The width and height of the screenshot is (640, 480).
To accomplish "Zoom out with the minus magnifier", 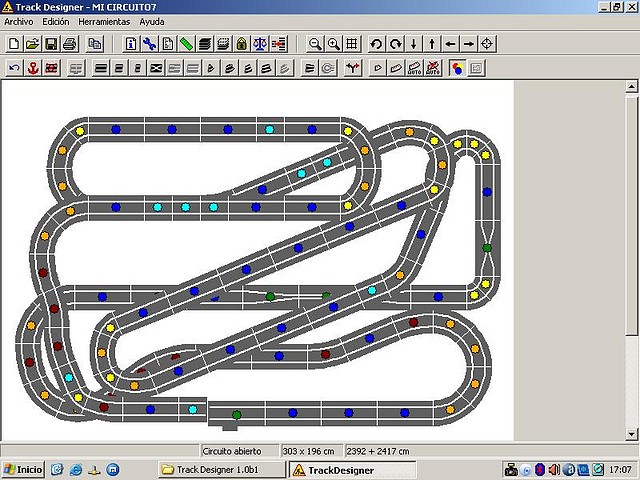I will (315, 44).
